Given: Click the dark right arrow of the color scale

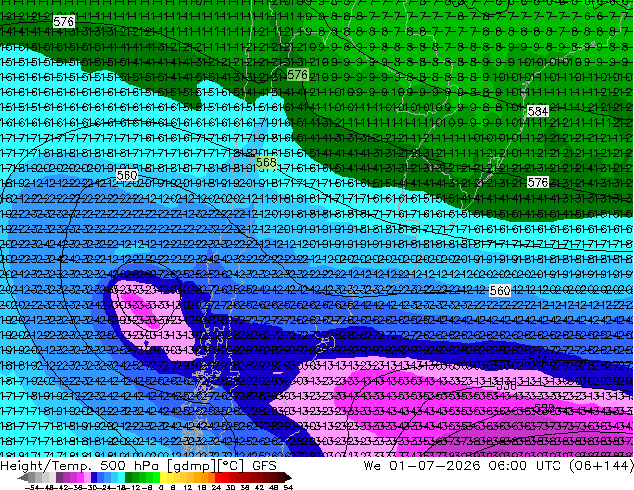Looking at the screenshot, I should 288,477.
